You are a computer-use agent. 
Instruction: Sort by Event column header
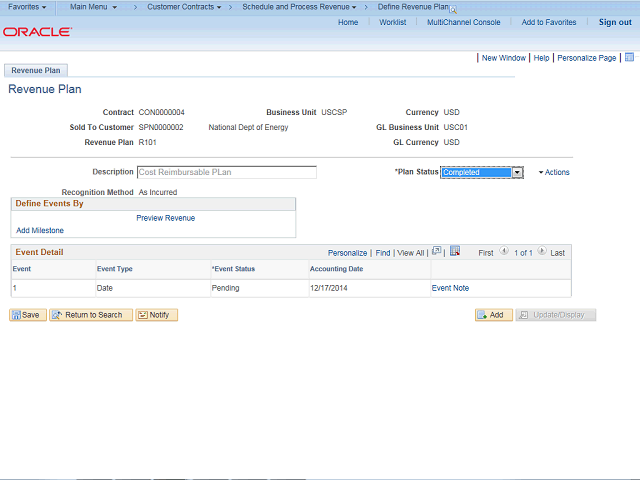point(22,269)
